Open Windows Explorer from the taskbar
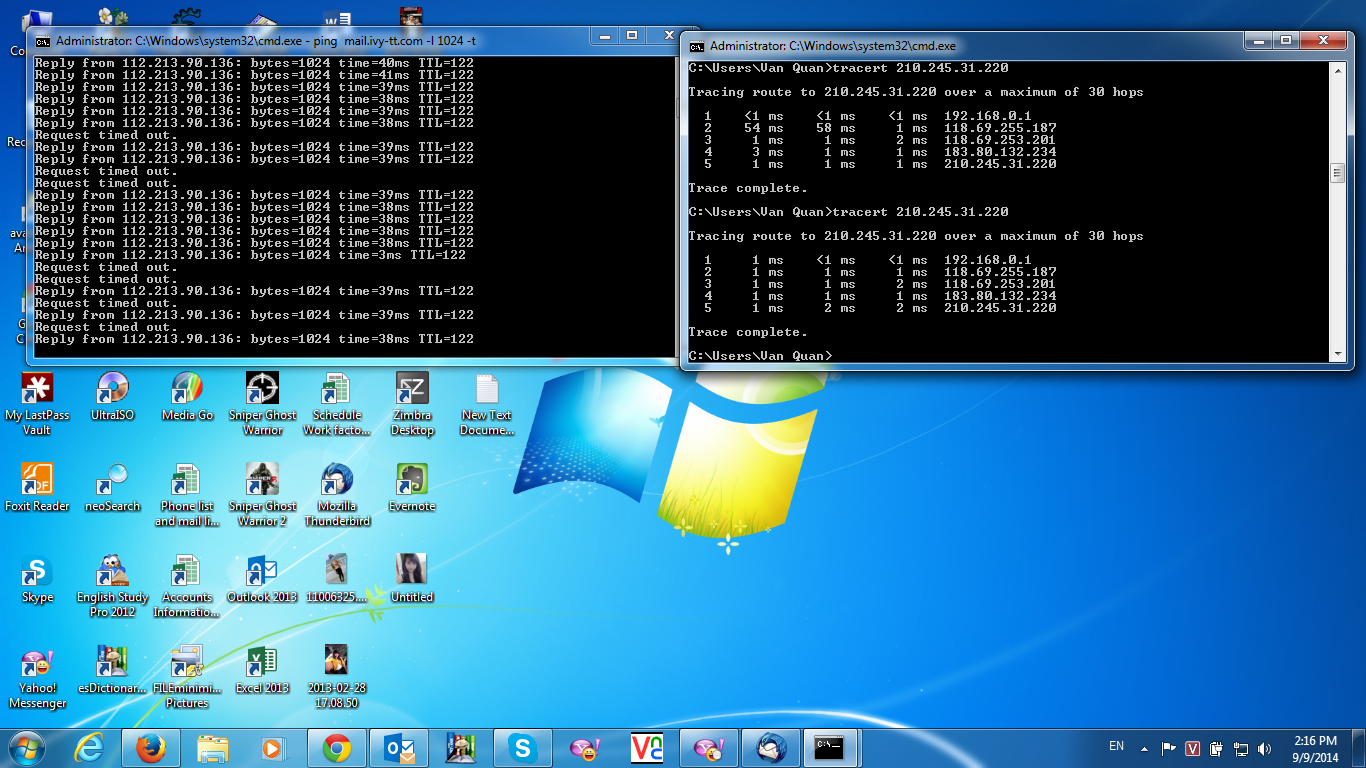The image size is (1366, 768). tap(213, 748)
